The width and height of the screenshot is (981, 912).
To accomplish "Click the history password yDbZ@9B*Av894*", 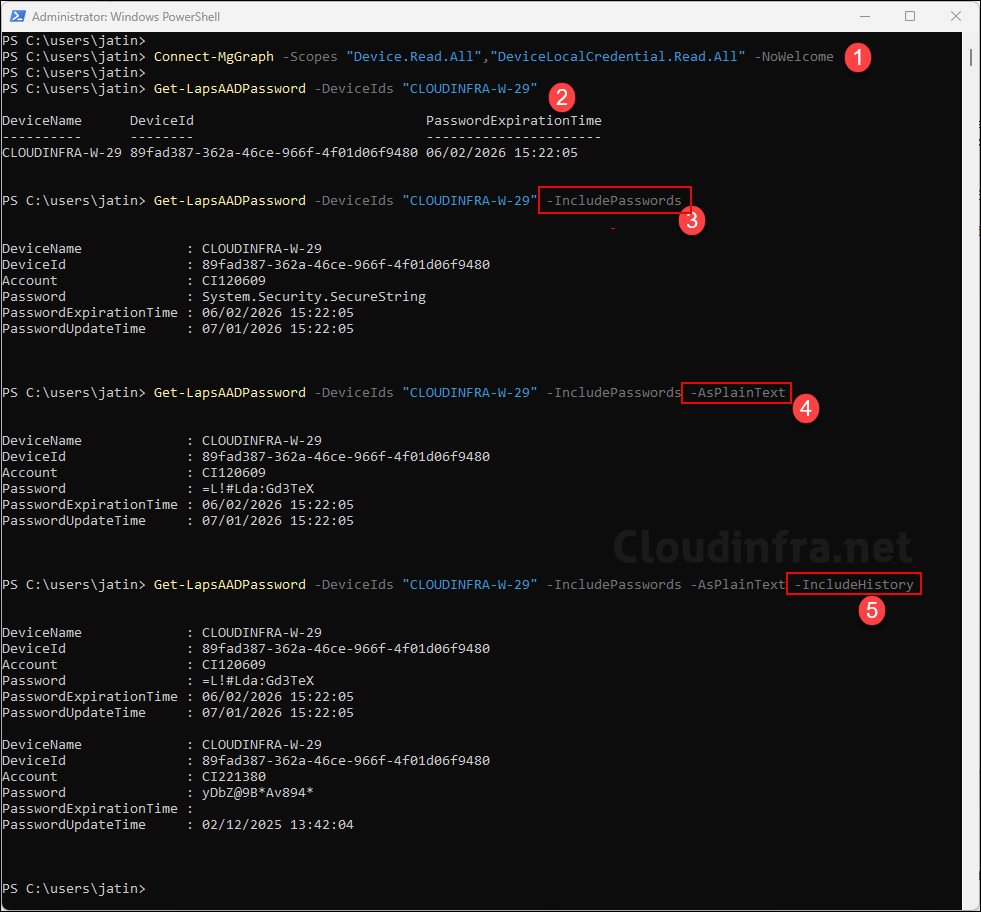I will tap(257, 793).
